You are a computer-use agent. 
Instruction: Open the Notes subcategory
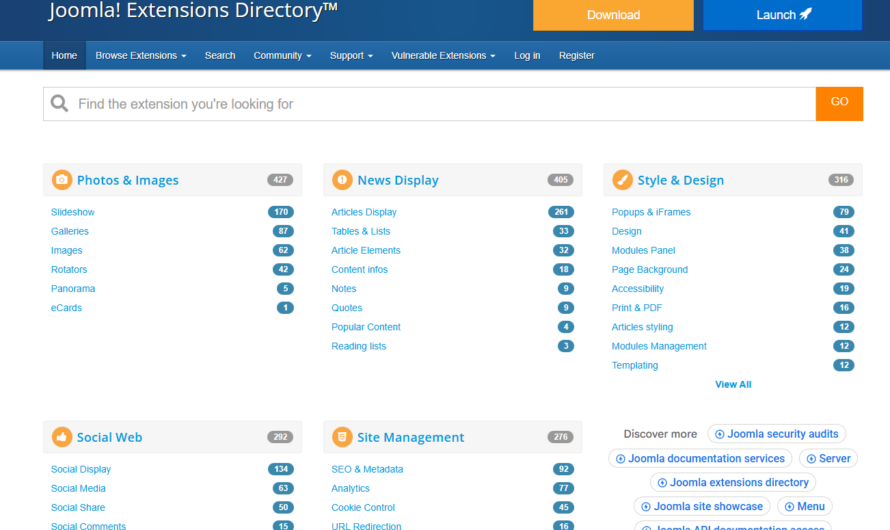344,289
